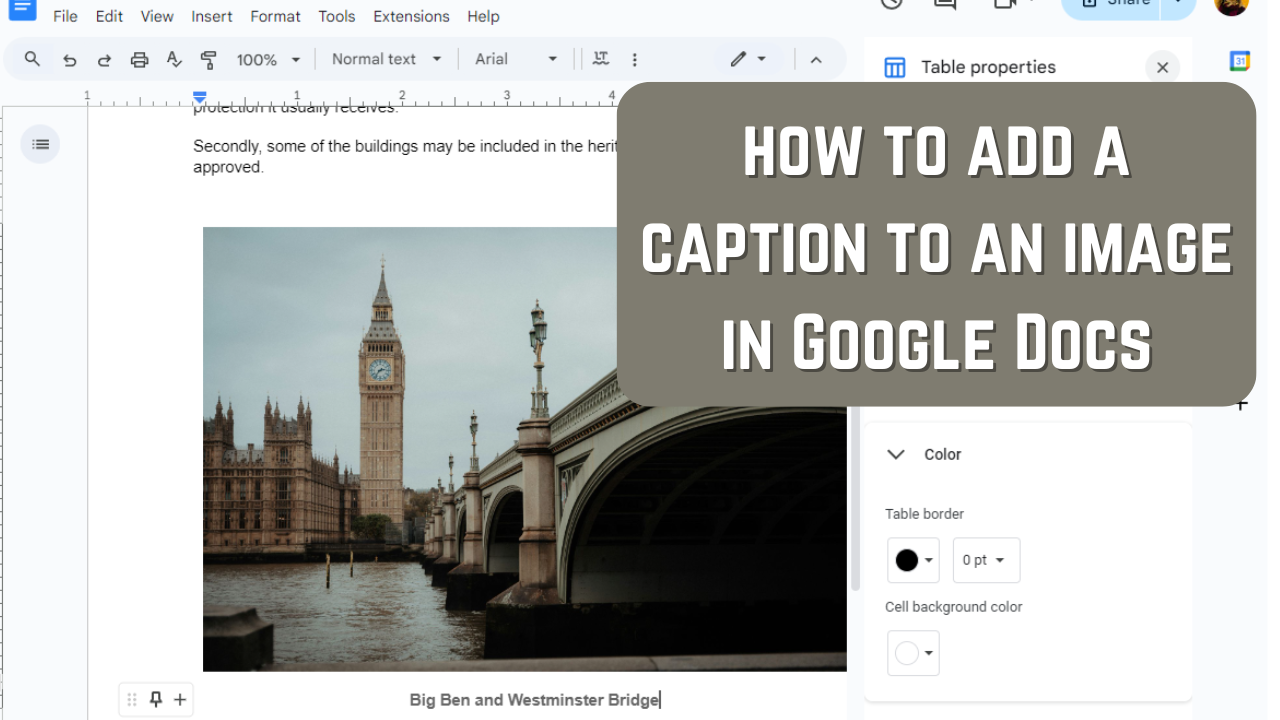Redo the last undone action

(x=104, y=60)
